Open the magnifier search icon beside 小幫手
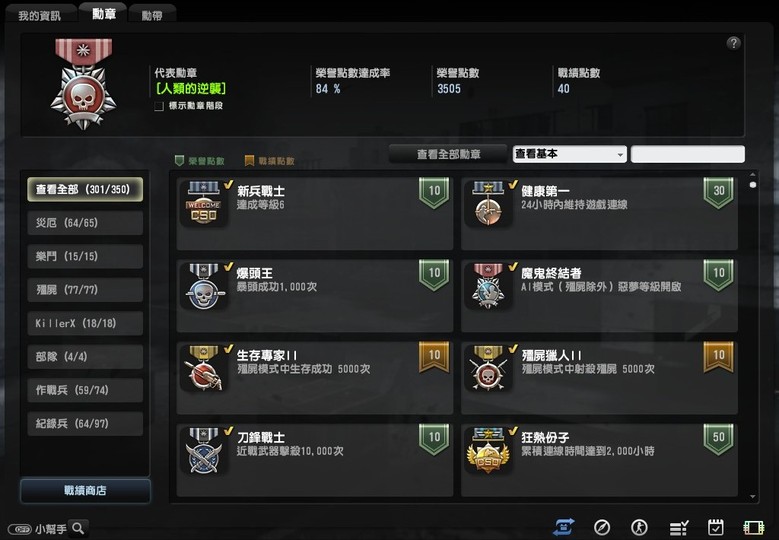The width and height of the screenshot is (779, 540). click(x=78, y=528)
